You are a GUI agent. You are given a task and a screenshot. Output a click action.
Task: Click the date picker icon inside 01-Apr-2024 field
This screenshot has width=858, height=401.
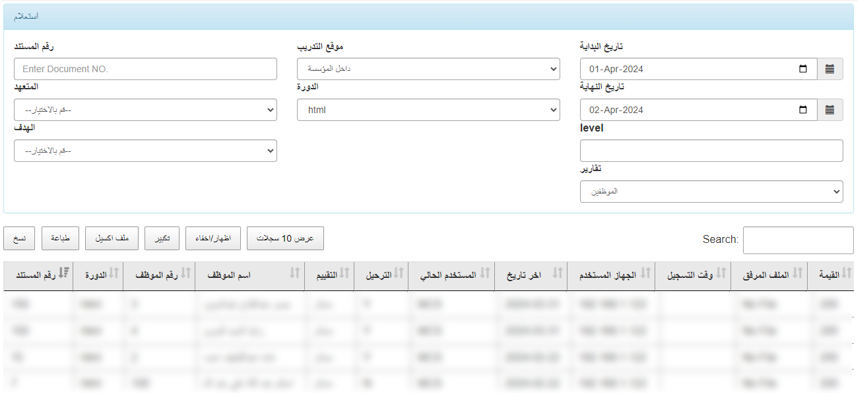(803, 69)
